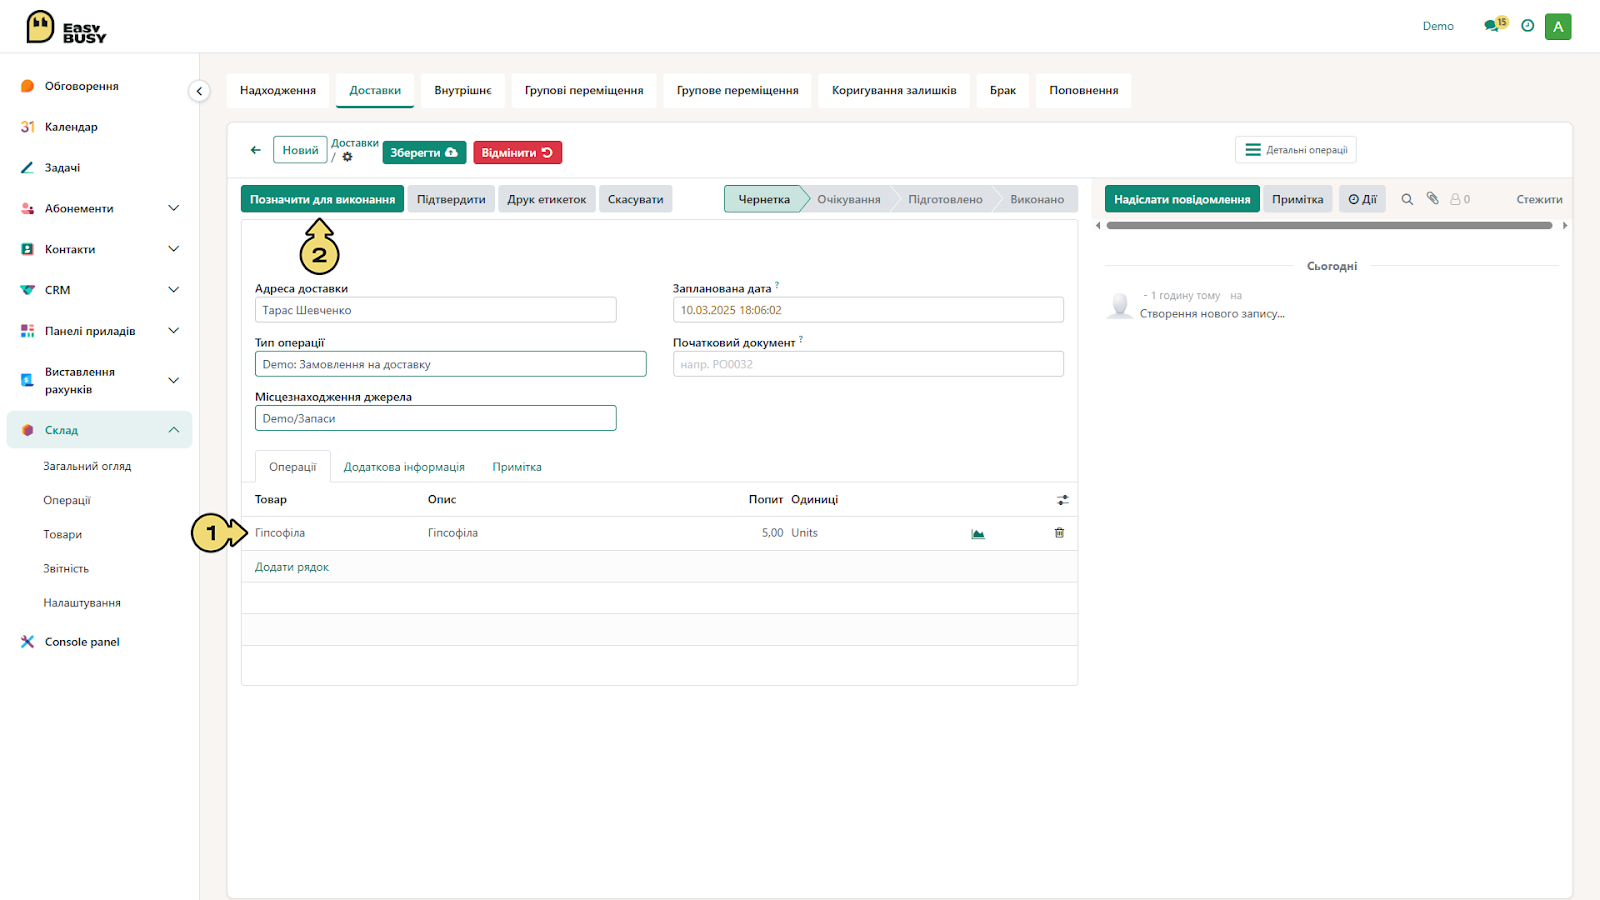
Task: Open the activities clock icon in header
Action: [1527, 26]
